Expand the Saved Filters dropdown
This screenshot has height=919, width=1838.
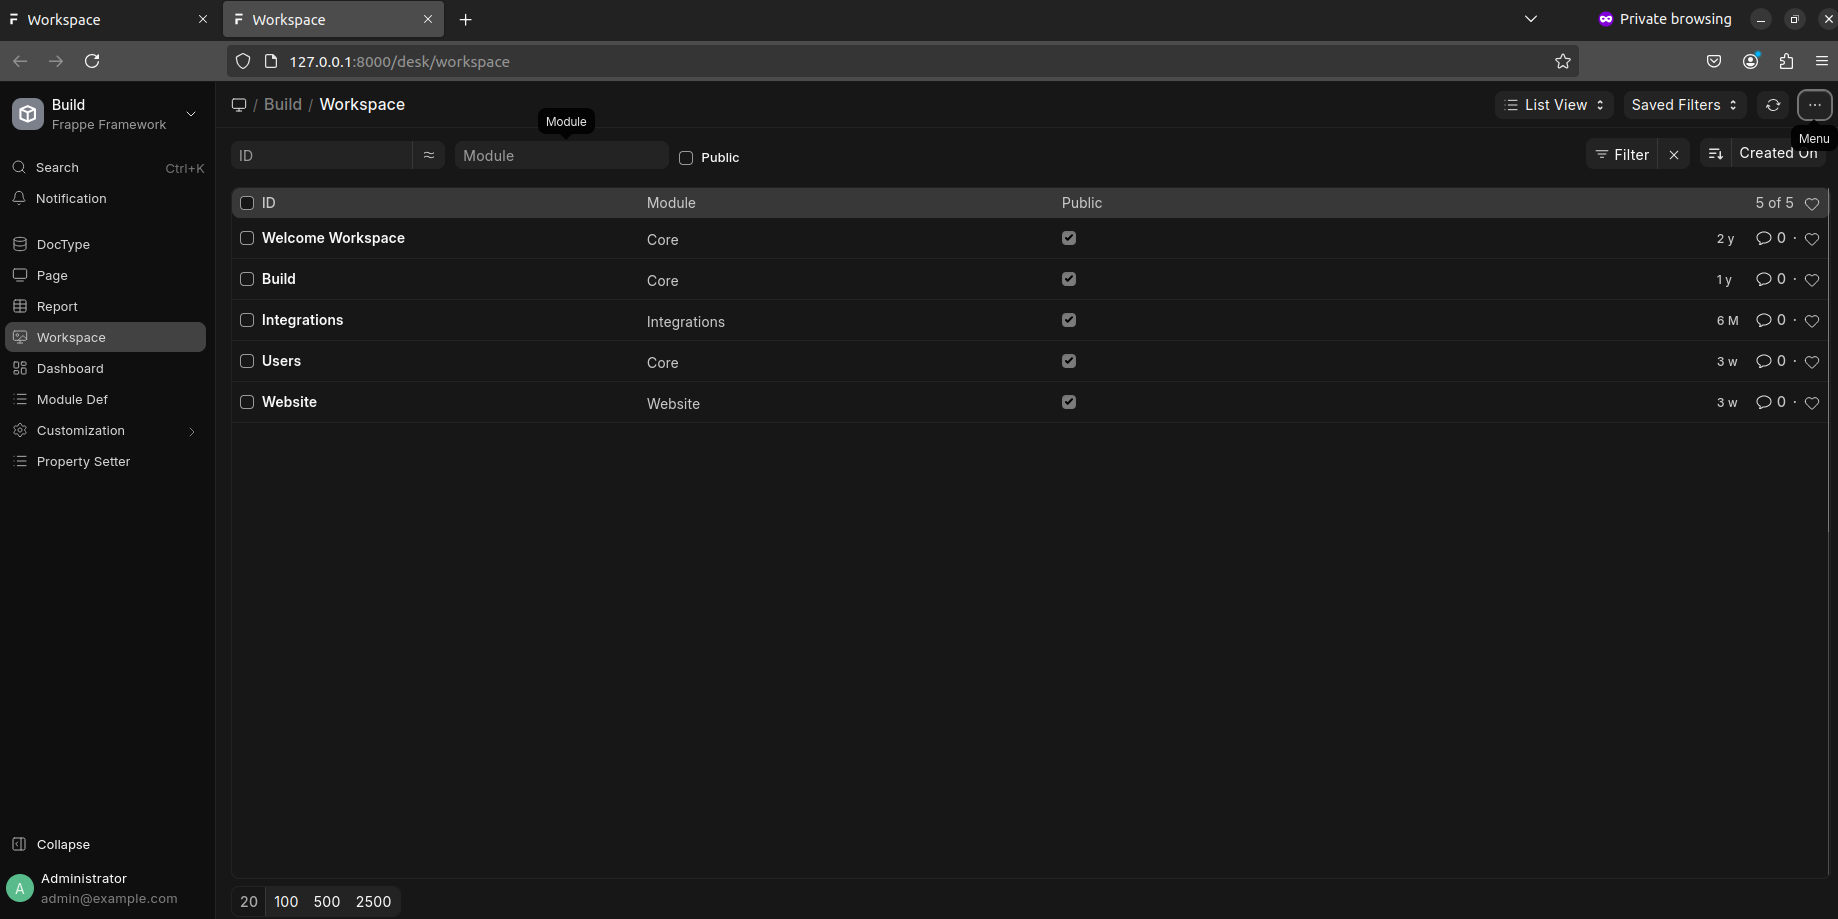pos(1683,105)
